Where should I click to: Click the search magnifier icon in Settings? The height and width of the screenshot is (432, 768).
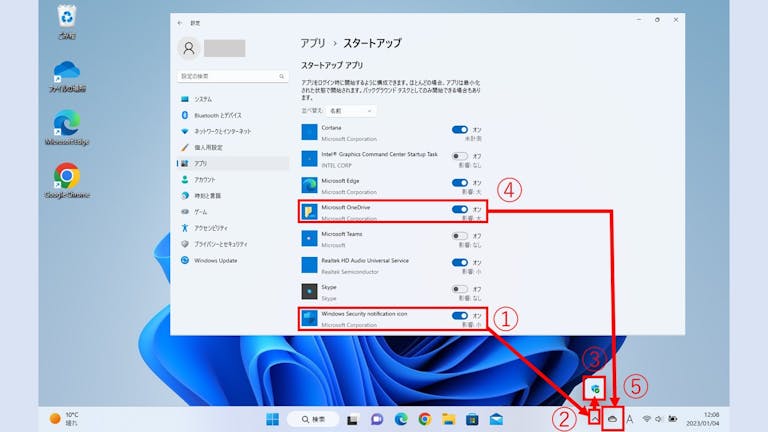click(x=282, y=76)
